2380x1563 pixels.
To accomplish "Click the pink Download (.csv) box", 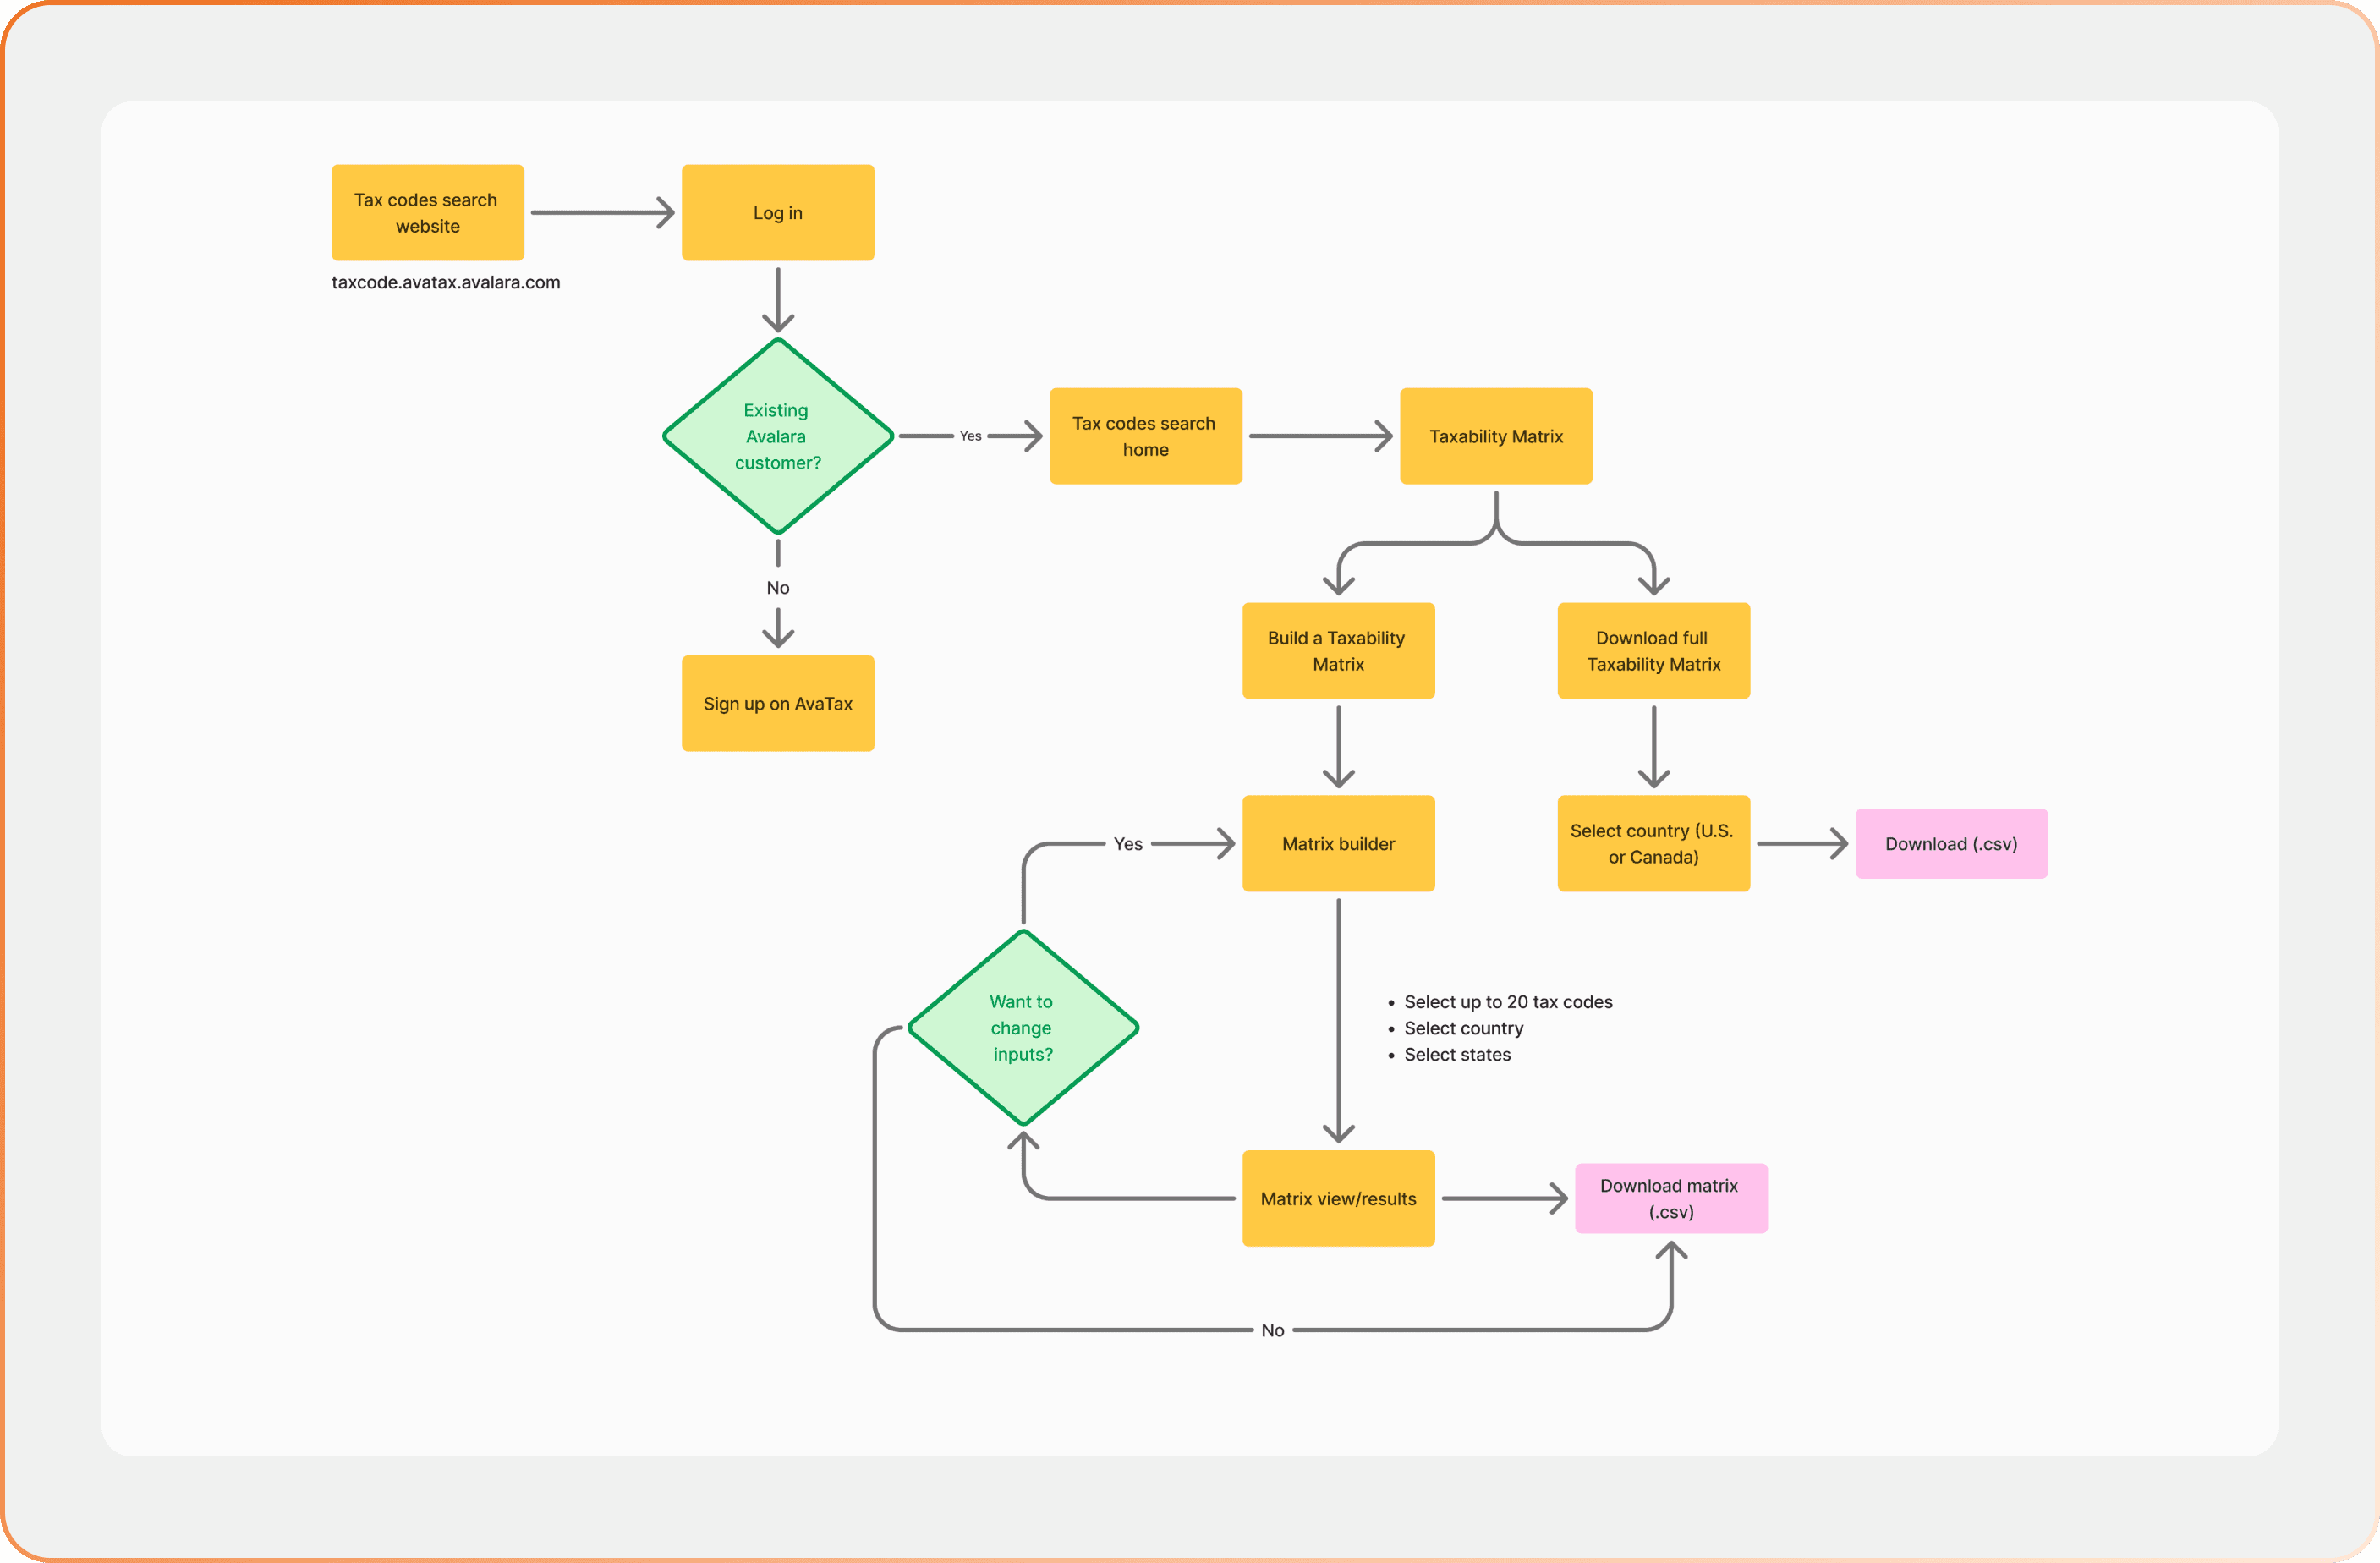I will pyautogui.click(x=1950, y=843).
